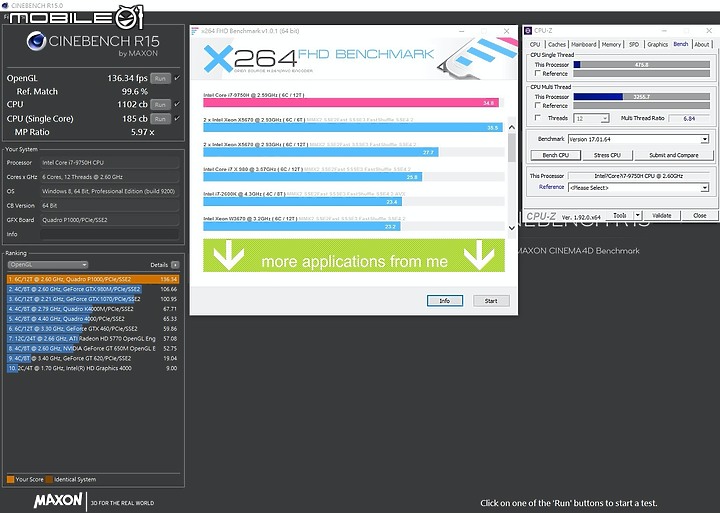Open the OpenGL ranking dropdown
Image resolution: width=720 pixels, height=513 pixels.
pyautogui.click(x=48, y=265)
